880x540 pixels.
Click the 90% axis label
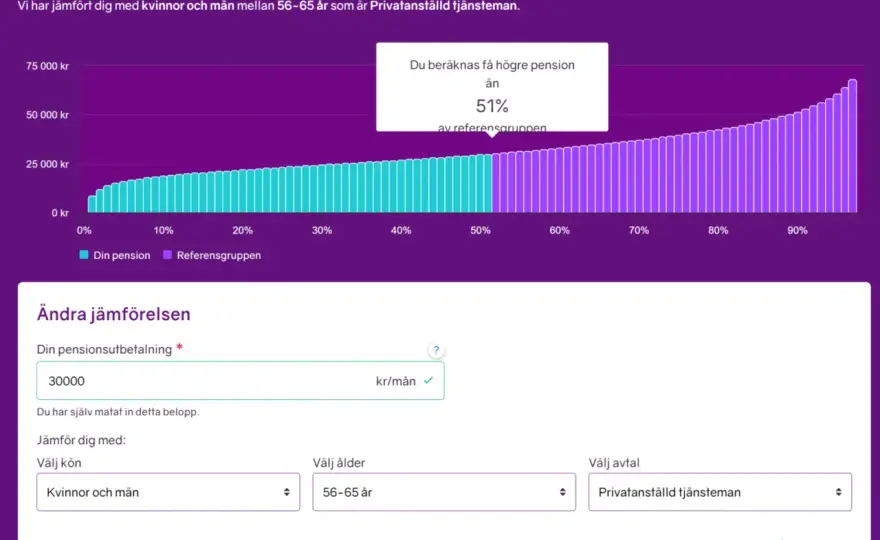pos(798,230)
